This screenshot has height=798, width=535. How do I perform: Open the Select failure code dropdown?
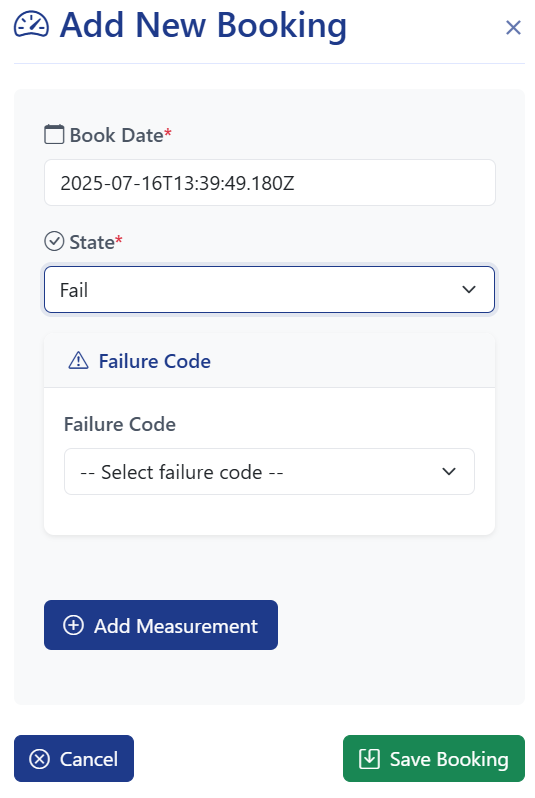pos(269,471)
